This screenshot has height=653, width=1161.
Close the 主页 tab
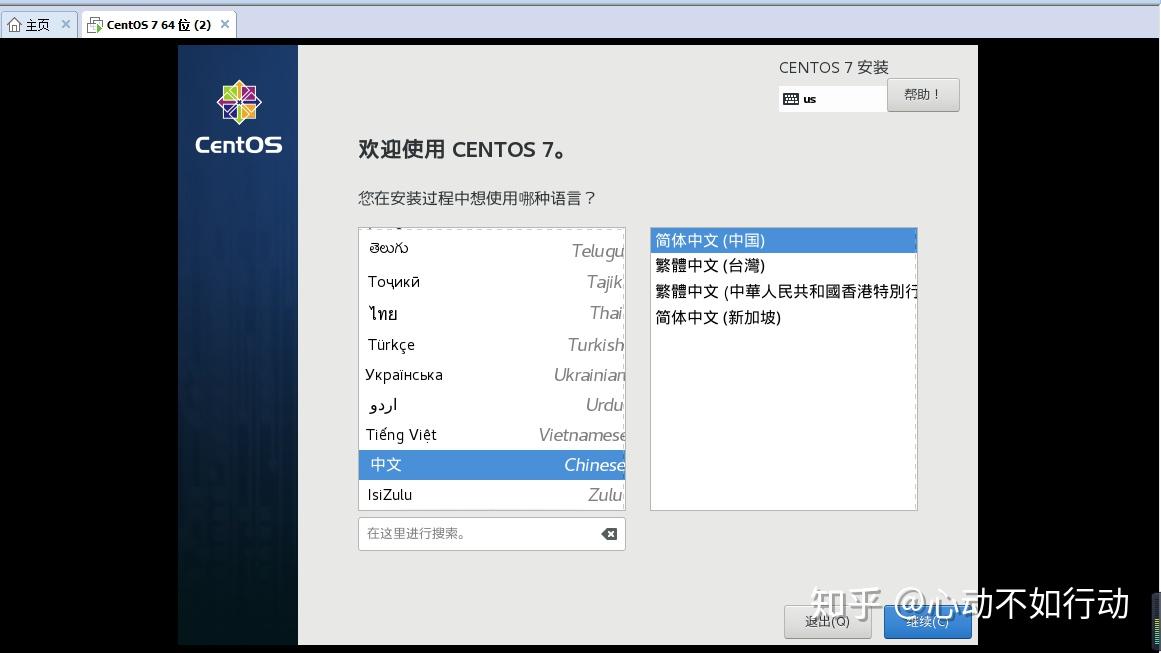coord(66,24)
